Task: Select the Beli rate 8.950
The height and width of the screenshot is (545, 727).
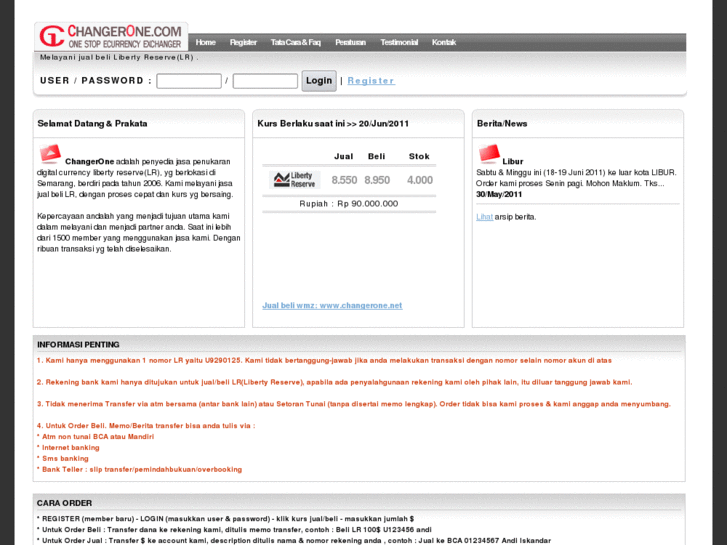Action: [377, 180]
